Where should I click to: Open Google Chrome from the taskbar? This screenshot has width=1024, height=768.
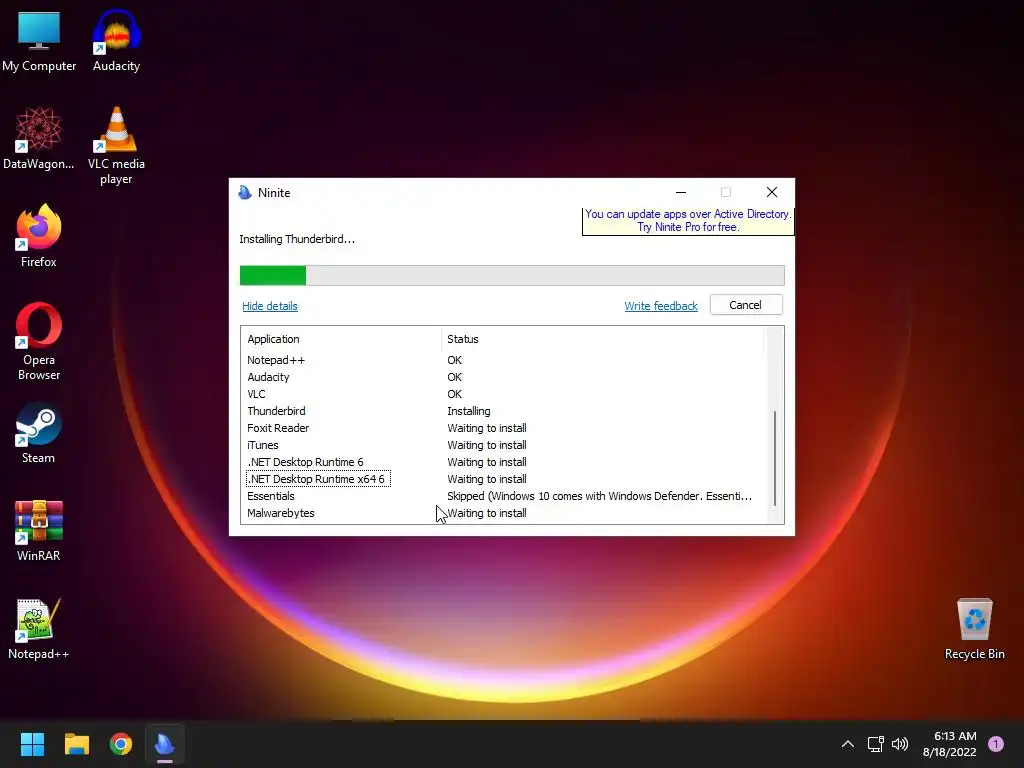pos(121,744)
